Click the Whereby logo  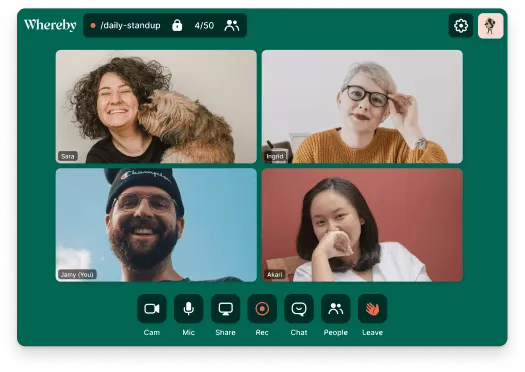coord(50,25)
